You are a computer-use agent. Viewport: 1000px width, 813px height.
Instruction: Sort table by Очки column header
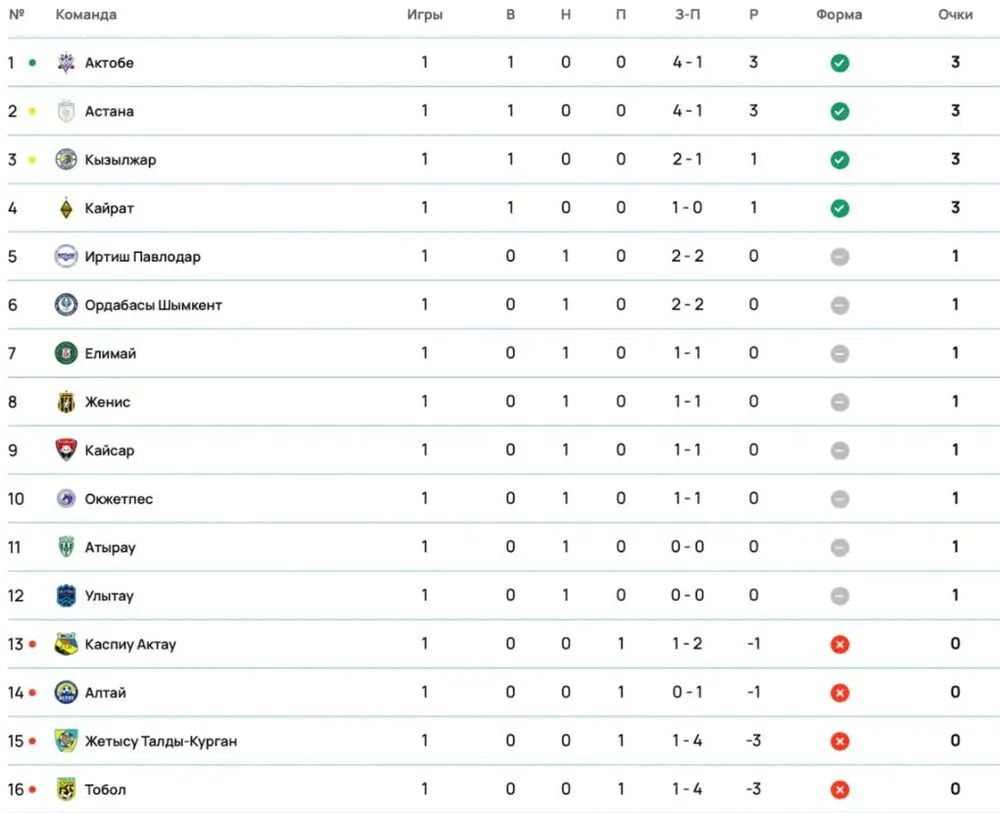pyautogui.click(x=955, y=15)
